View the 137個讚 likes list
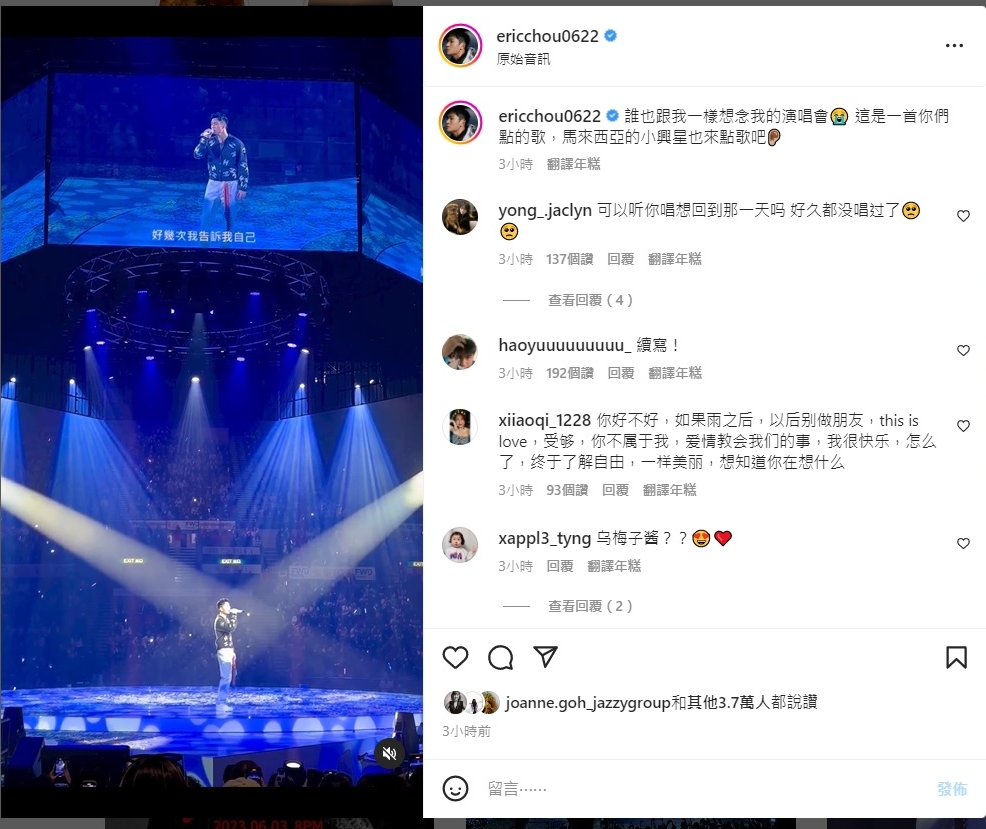The image size is (986, 829). 570,259
